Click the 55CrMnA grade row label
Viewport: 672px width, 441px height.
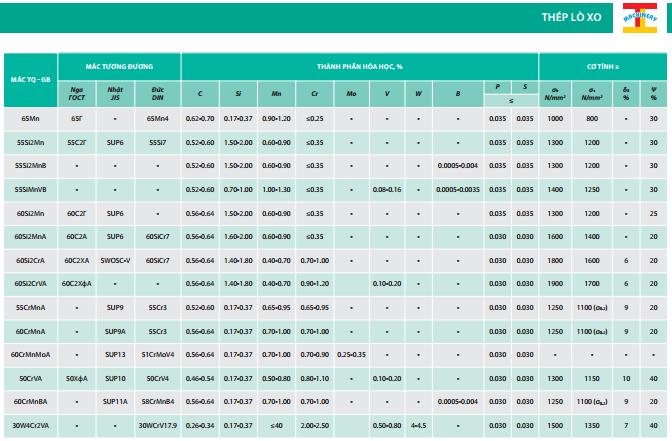click(x=30, y=308)
